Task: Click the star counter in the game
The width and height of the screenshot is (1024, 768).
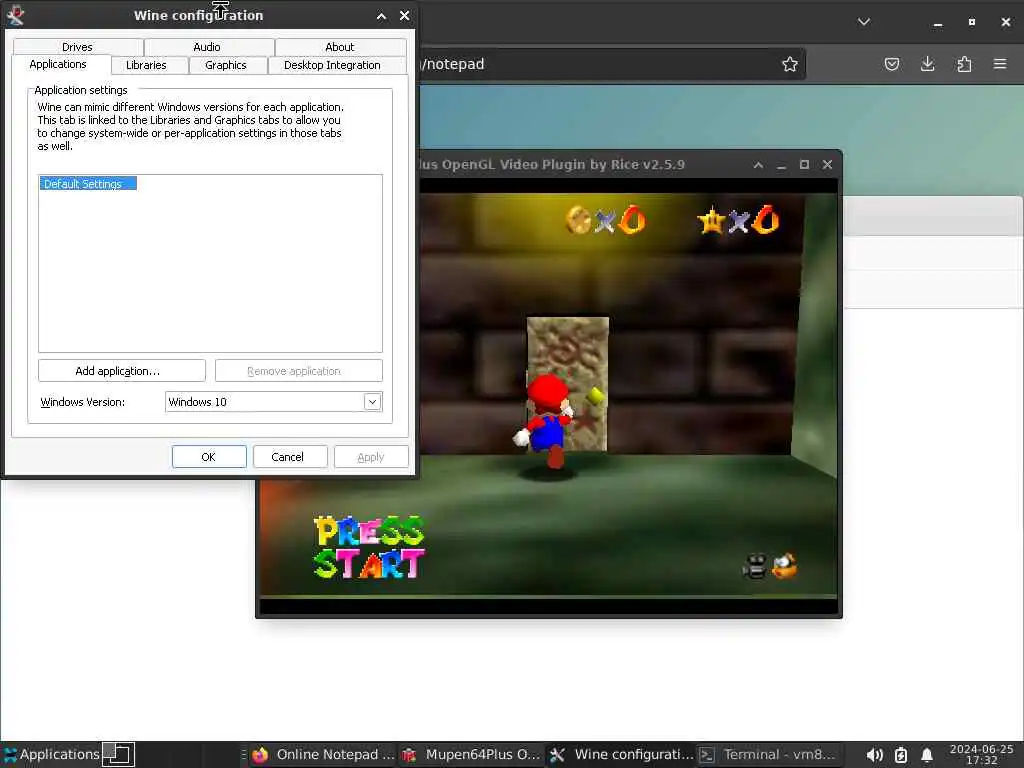Action: [739, 220]
